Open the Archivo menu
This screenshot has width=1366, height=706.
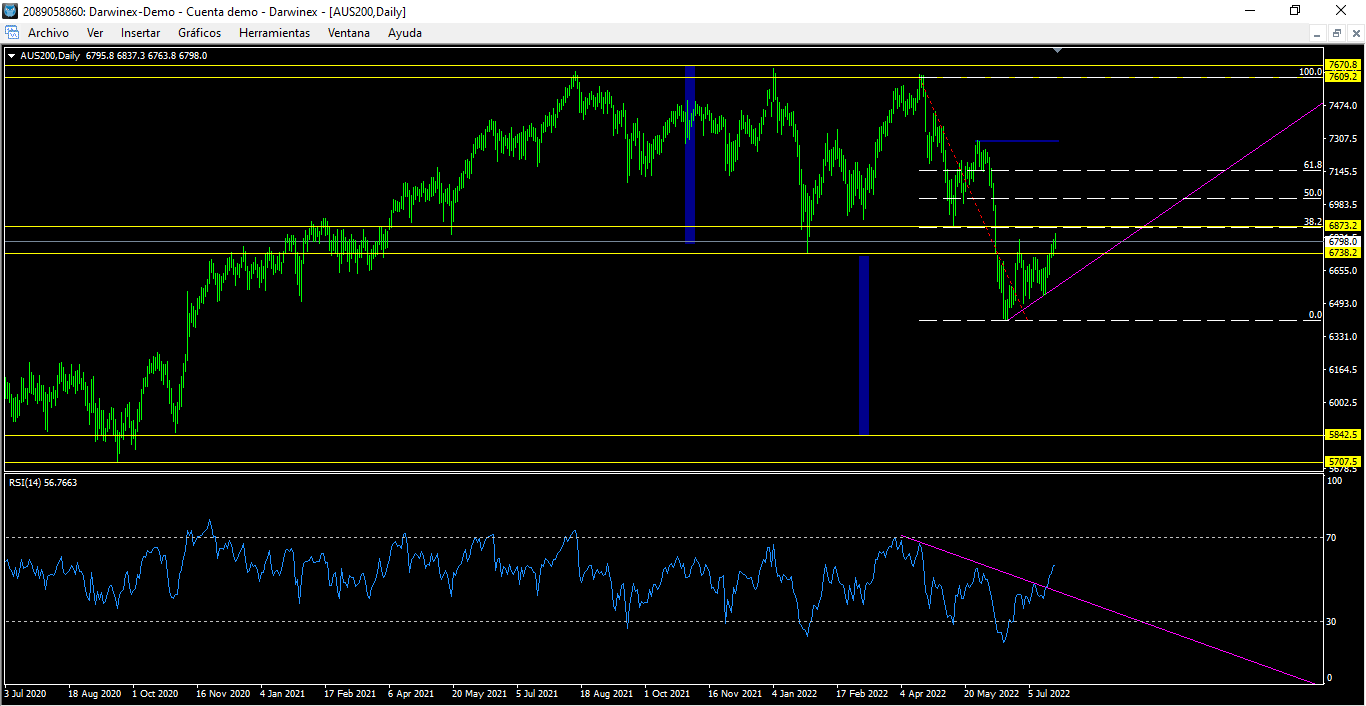tap(48, 33)
